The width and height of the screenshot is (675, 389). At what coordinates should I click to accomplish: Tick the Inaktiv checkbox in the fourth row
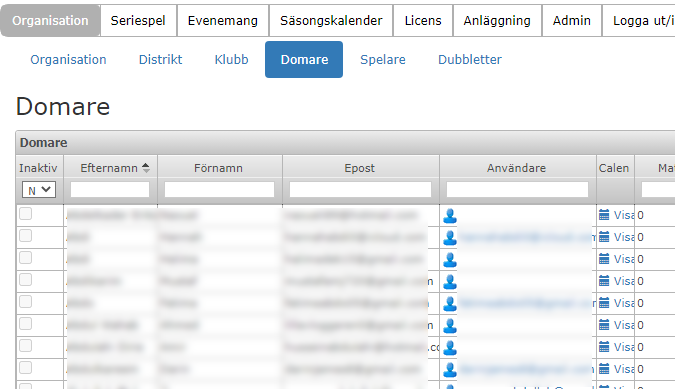tap(25, 279)
